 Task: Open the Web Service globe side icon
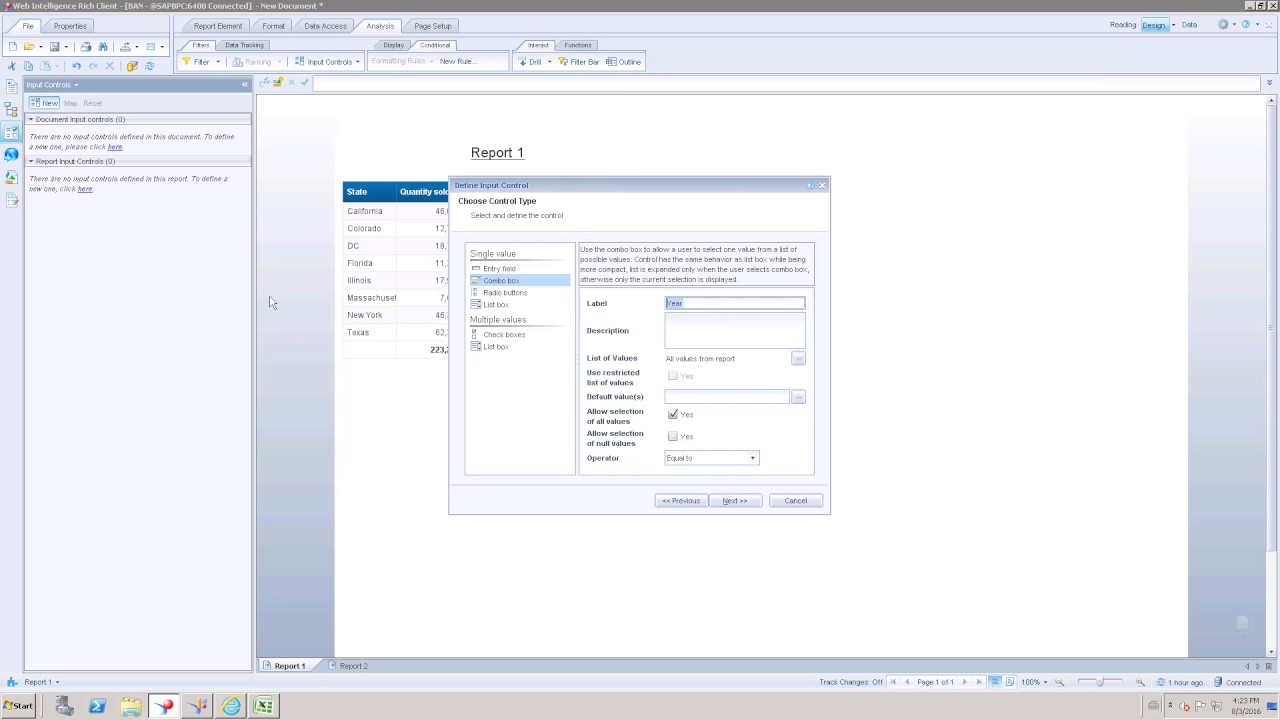click(12, 154)
